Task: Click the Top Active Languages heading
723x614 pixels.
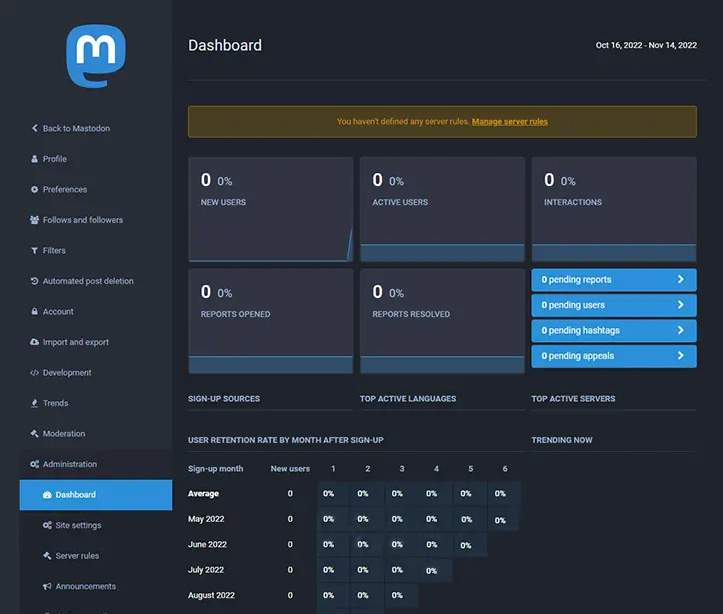Action: coord(408,399)
